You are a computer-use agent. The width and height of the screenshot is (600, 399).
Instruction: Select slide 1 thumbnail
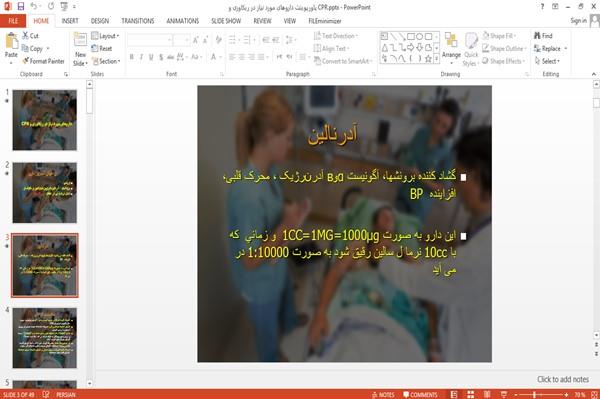pos(45,120)
